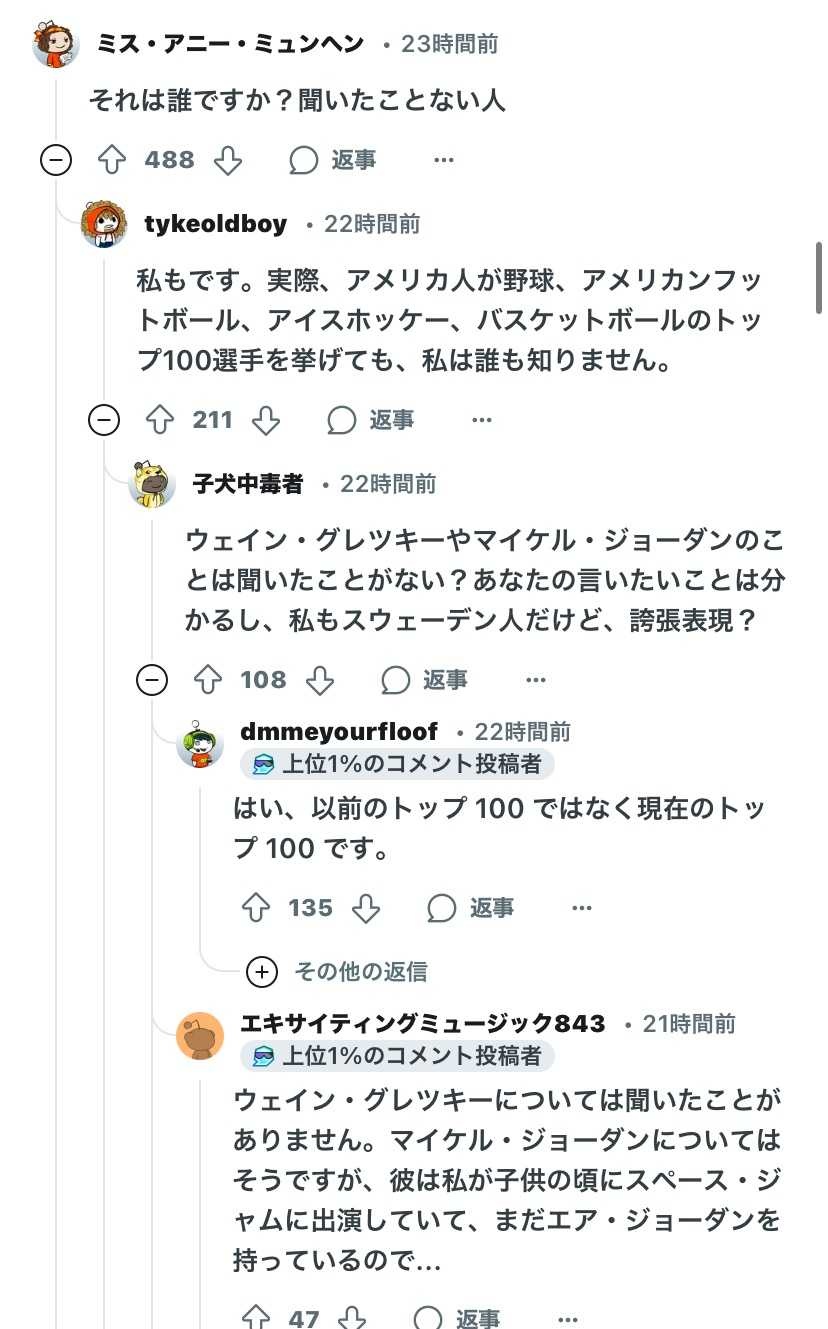
Task: Upvote the 108-point comment
Action: (207, 680)
